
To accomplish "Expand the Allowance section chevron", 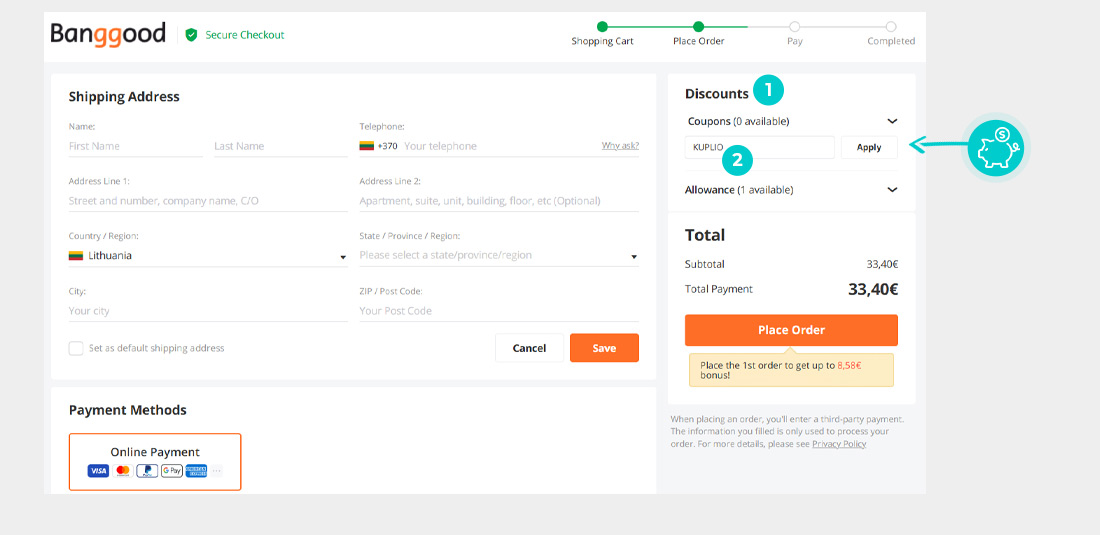I will point(892,190).
